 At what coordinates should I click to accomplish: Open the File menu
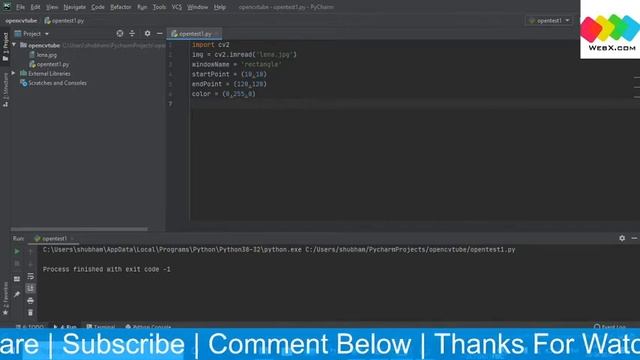pos(20,7)
